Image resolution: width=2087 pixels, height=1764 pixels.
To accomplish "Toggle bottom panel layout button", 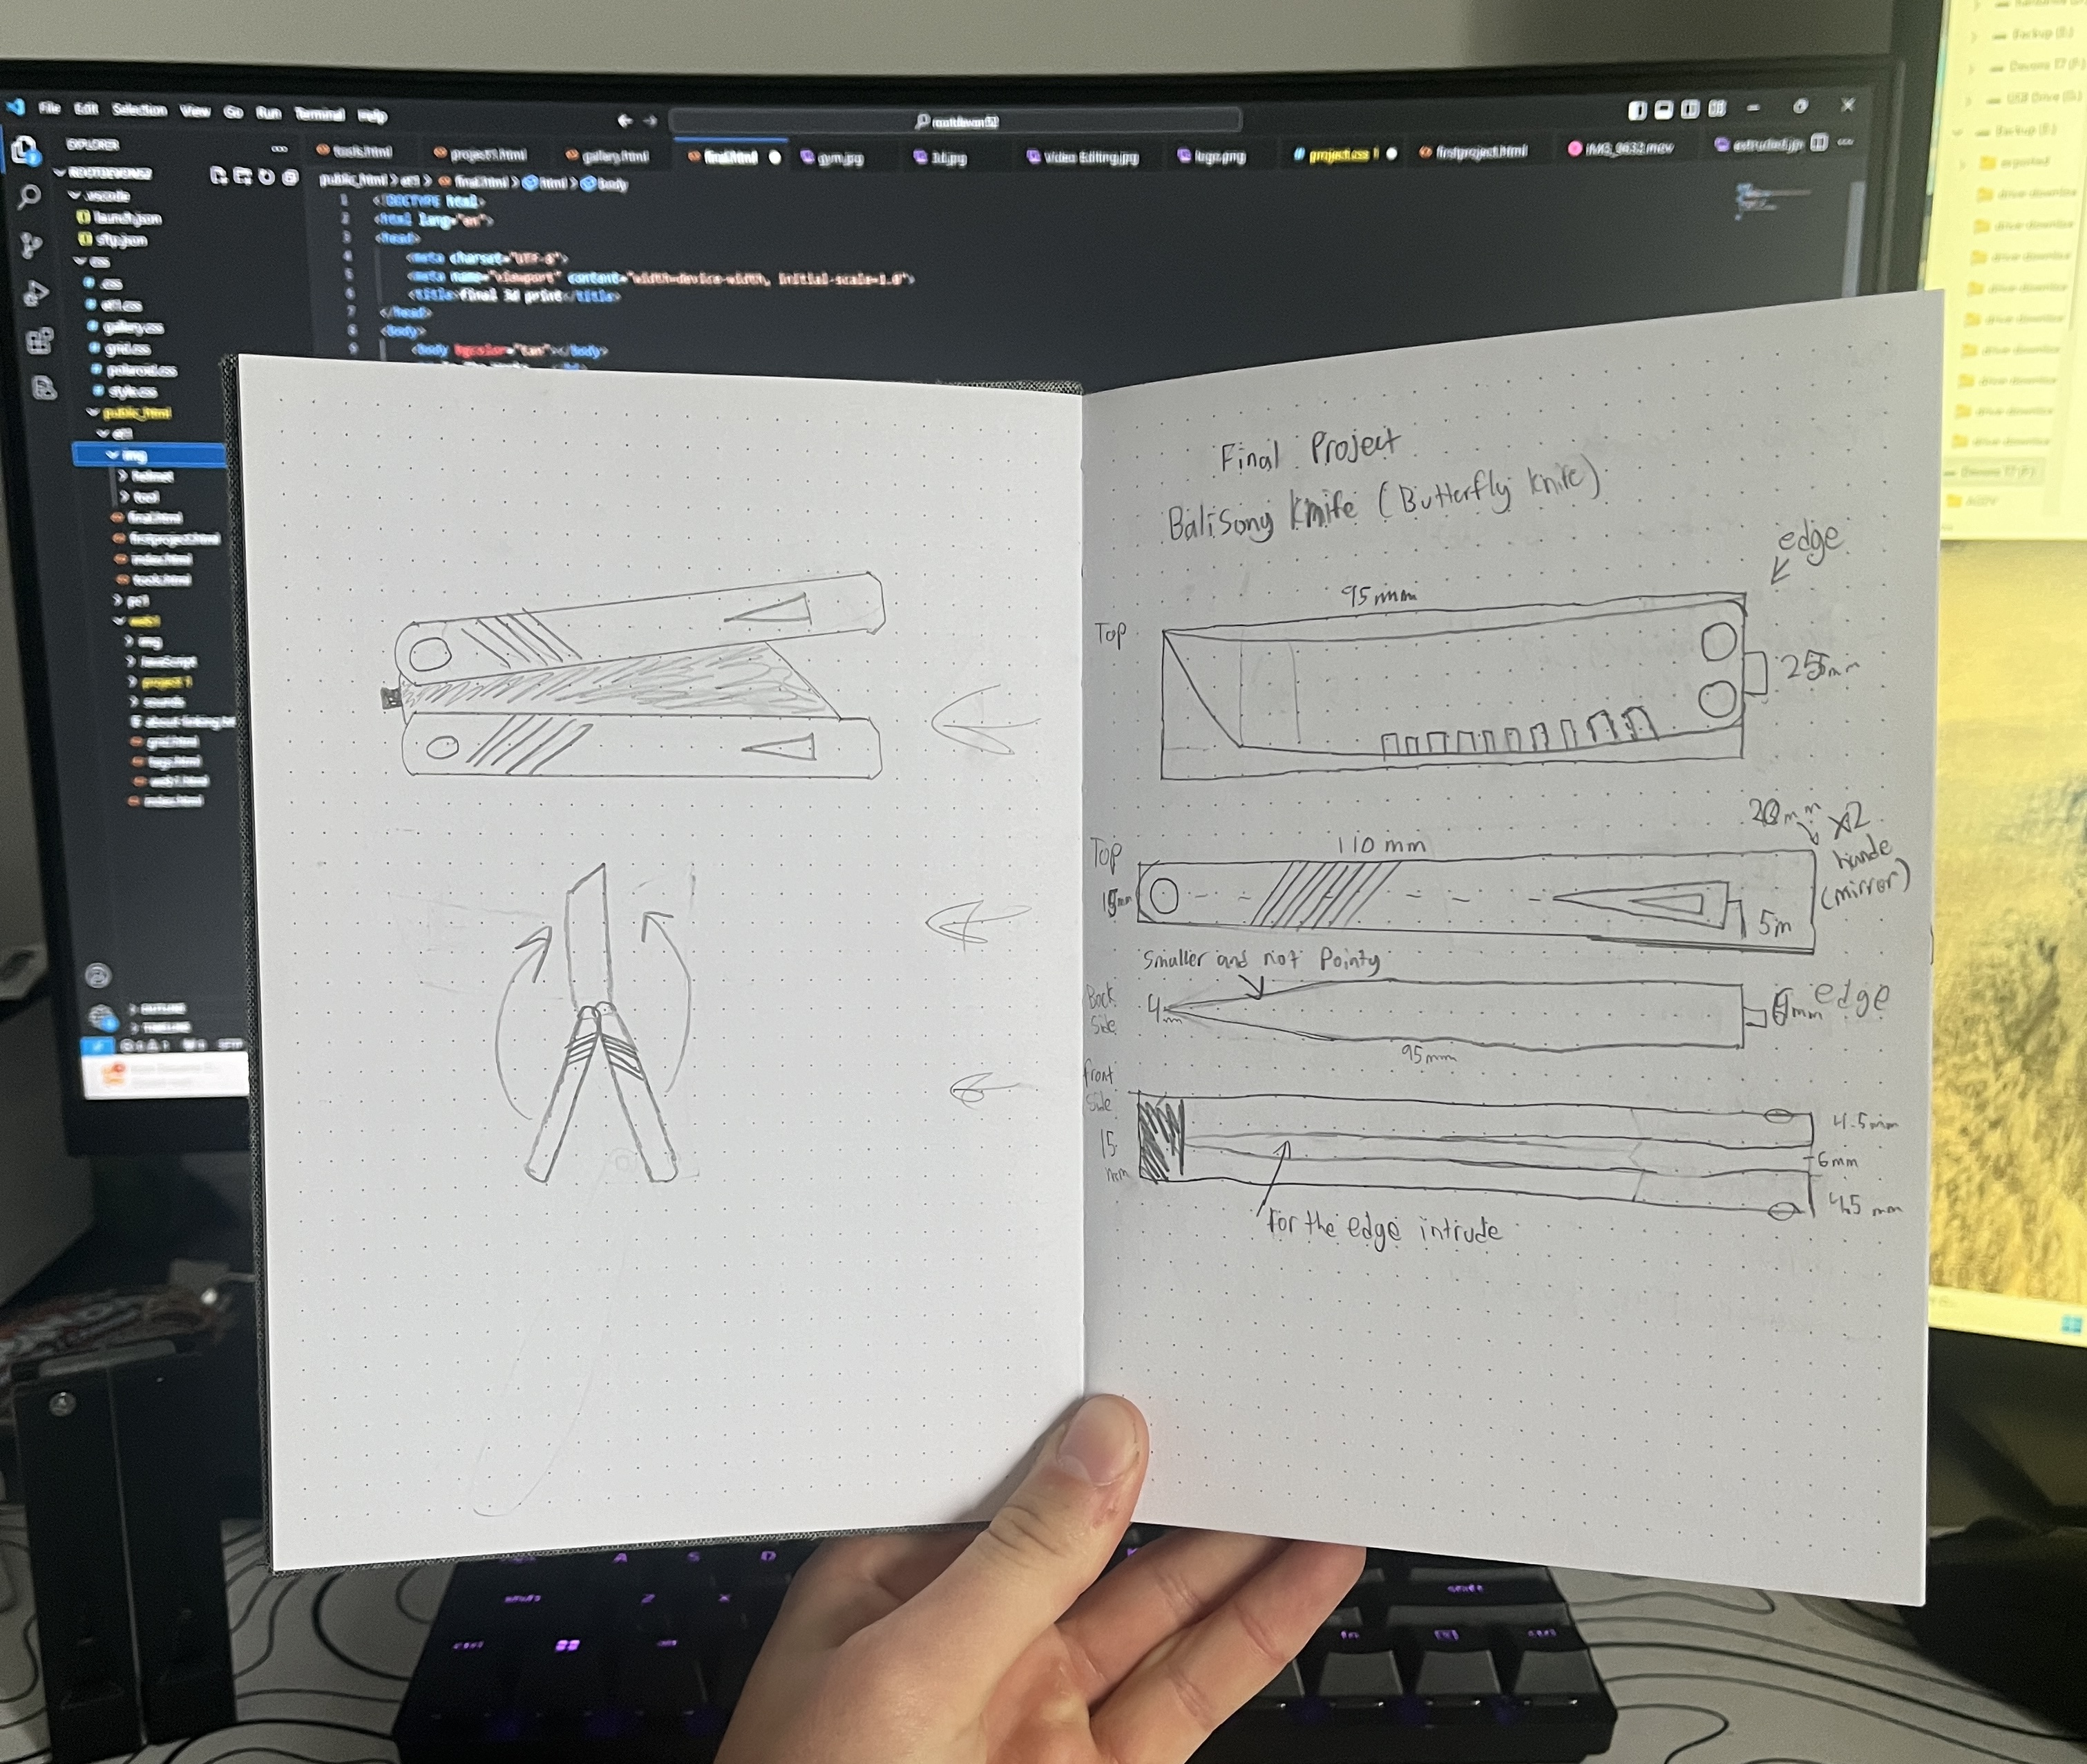I will tap(1663, 110).
